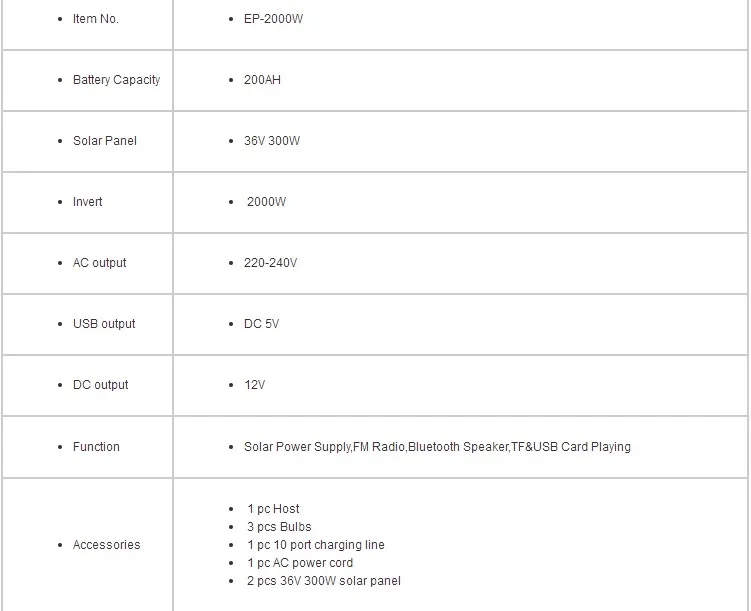Click the "USB output" label

(104, 324)
